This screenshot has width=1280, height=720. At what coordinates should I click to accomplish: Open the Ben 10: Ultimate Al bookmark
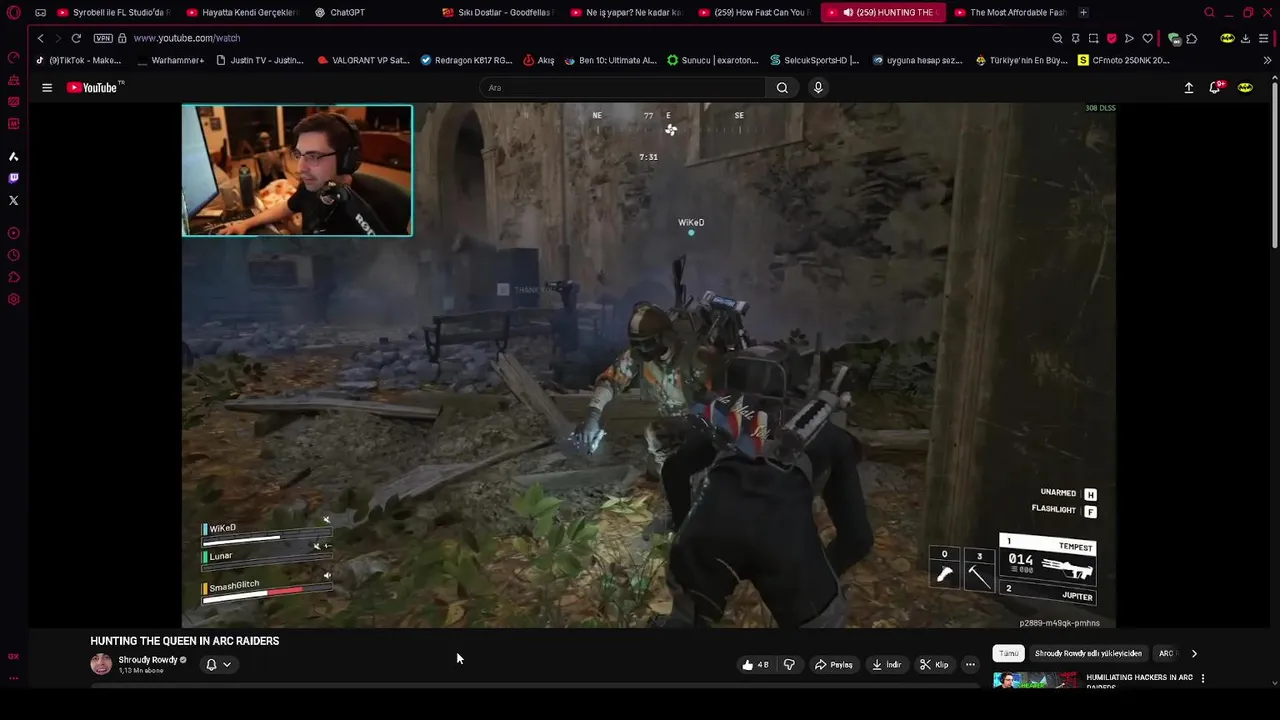(x=610, y=60)
